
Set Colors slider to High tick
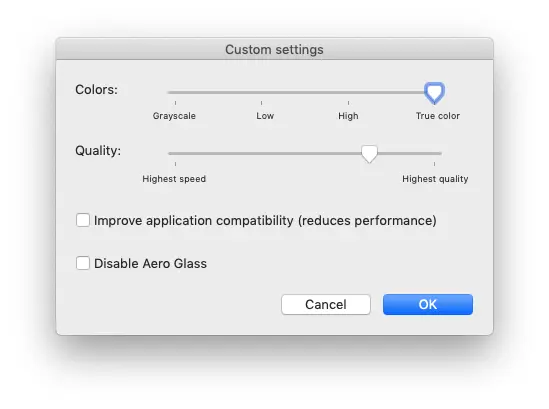[x=348, y=92]
